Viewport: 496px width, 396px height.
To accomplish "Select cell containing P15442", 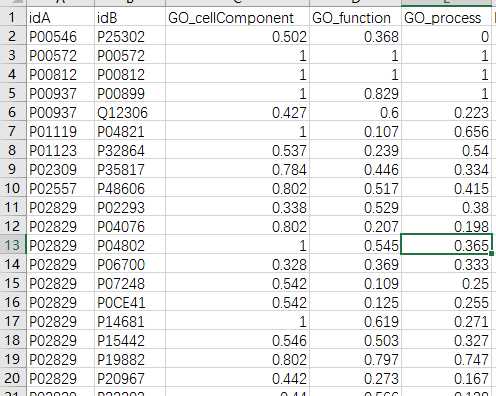I will pyautogui.click(x=130, y=340).
